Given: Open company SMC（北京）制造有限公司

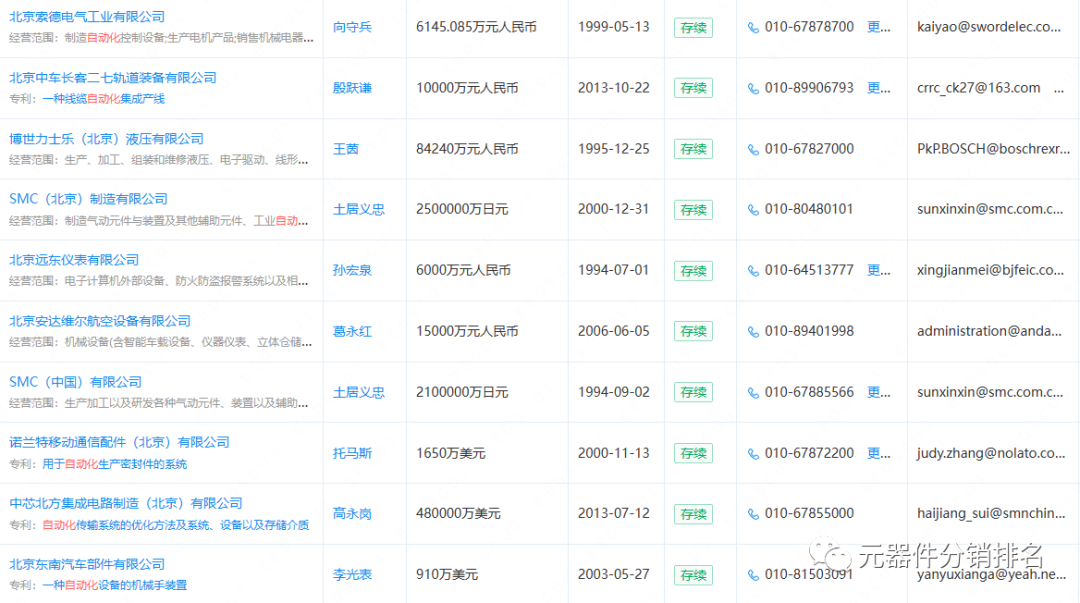Looking at the screenshot, I should tap(88, 199).
